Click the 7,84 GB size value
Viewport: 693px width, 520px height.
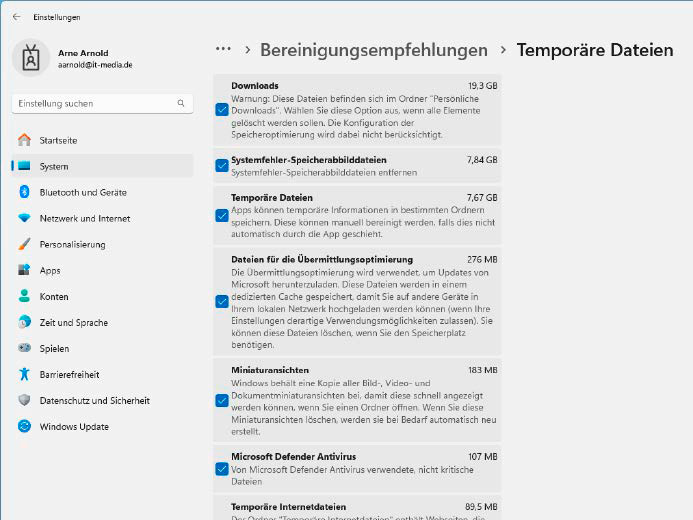(x=482, y=160)
